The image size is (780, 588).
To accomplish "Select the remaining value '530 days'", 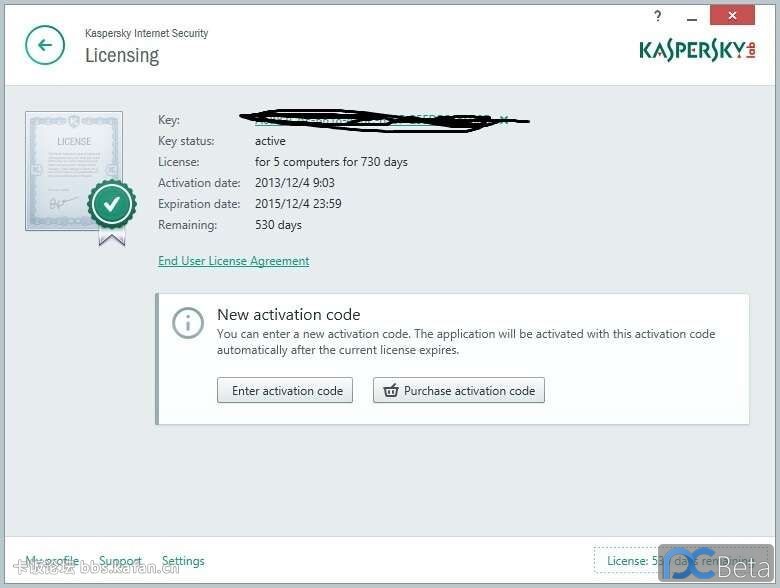I will click(x=278, y=224).
